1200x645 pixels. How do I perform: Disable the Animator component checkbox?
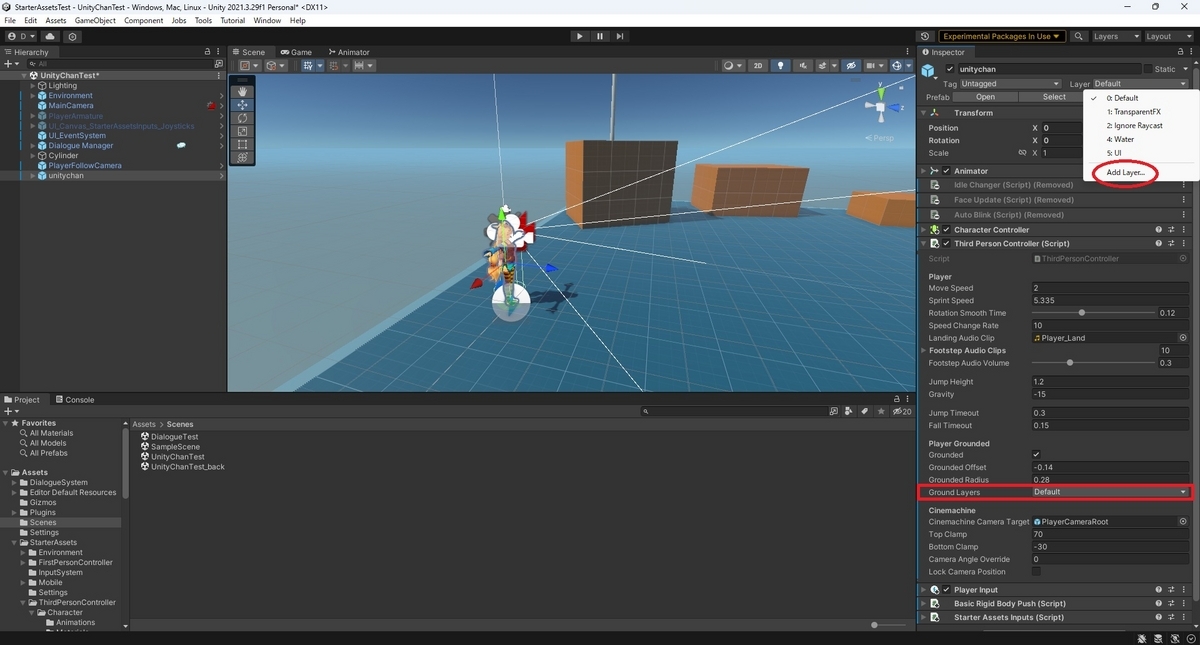946,171
